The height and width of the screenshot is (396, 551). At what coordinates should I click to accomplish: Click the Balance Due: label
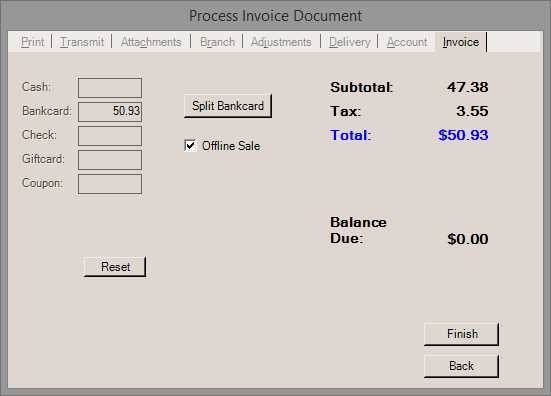coord(358,231)
